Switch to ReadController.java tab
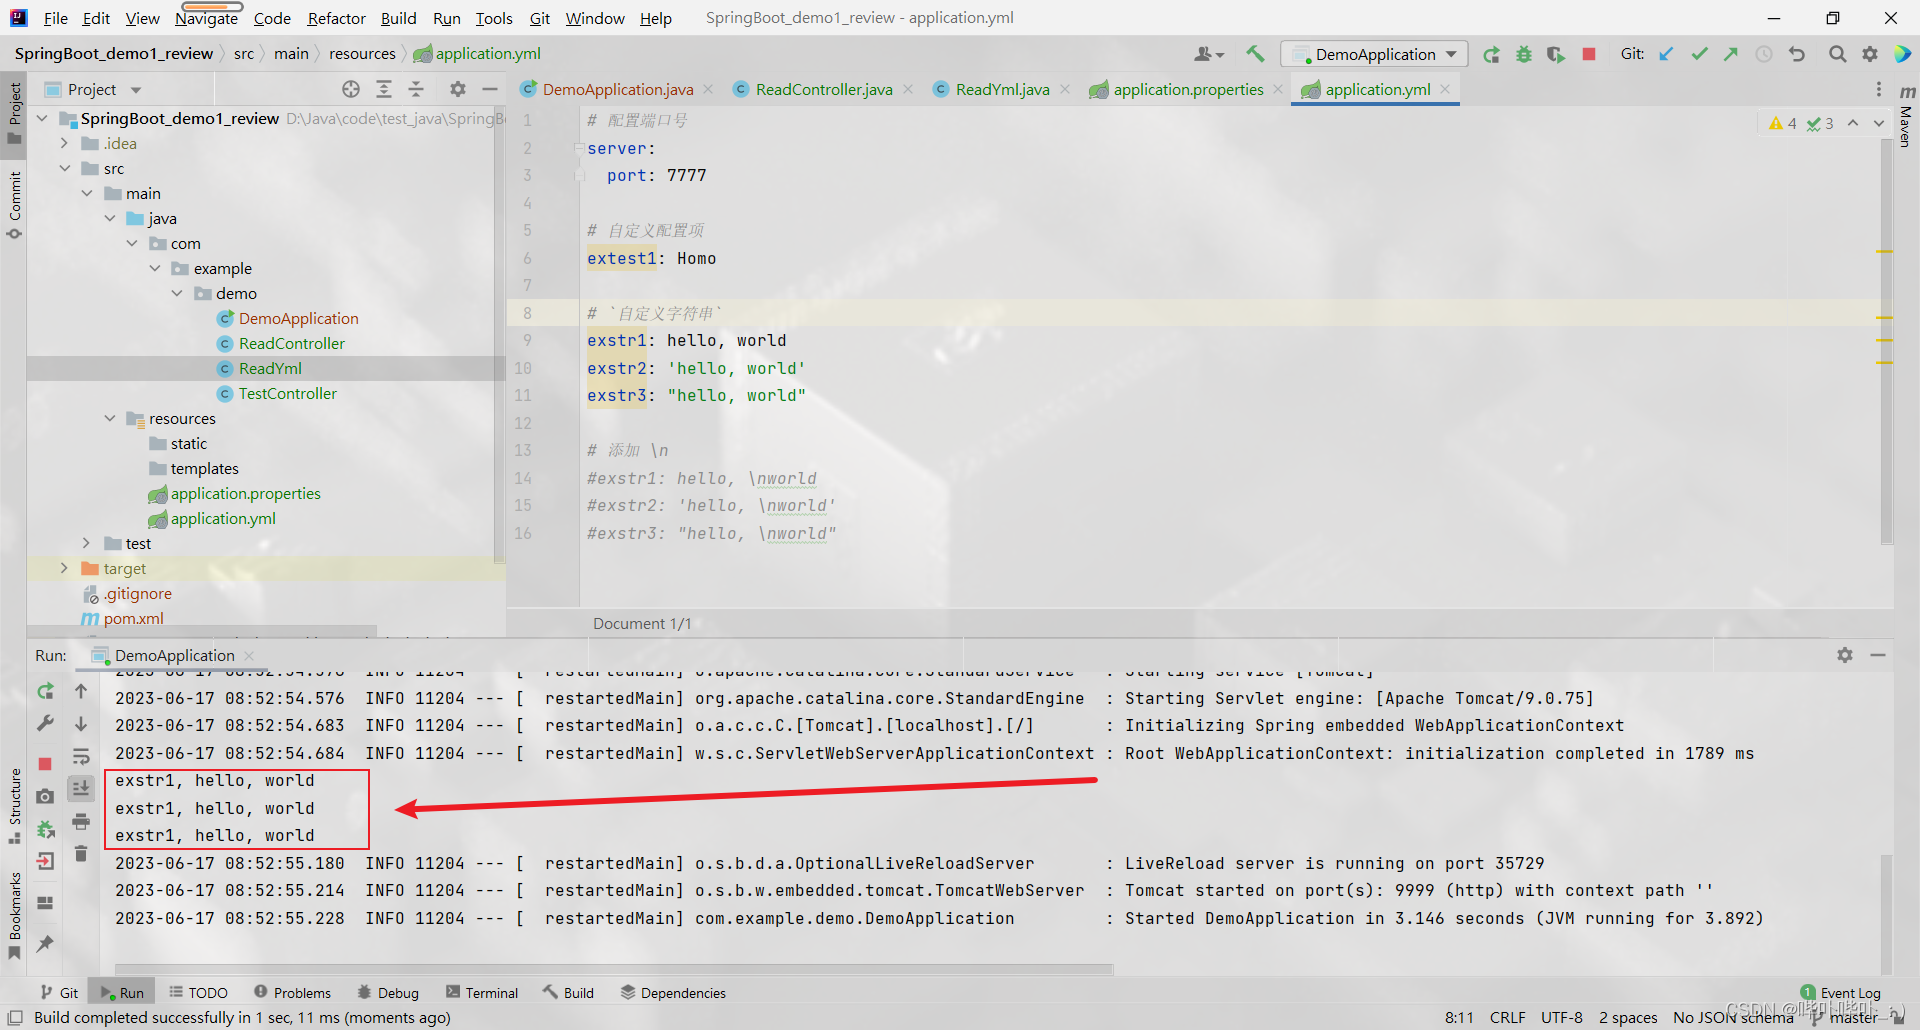This screenshot has width=1920, height=1030. 822,89
